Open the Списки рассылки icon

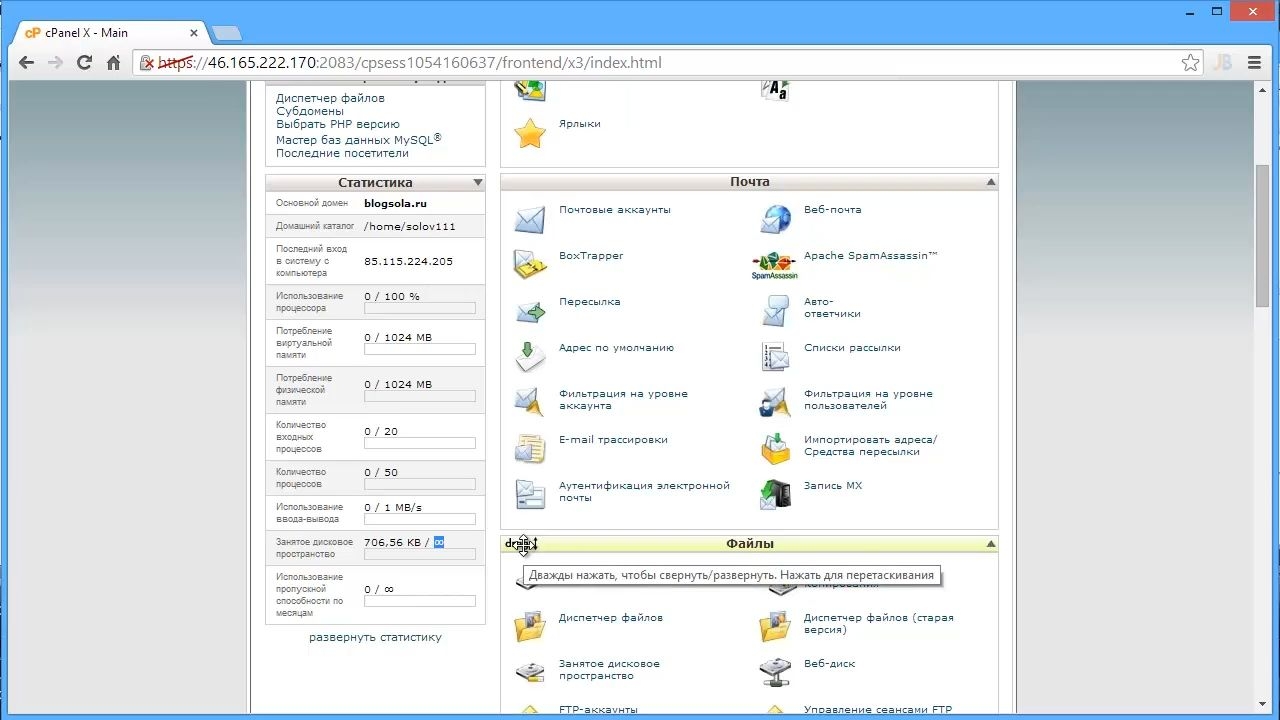tap(776, 356)
